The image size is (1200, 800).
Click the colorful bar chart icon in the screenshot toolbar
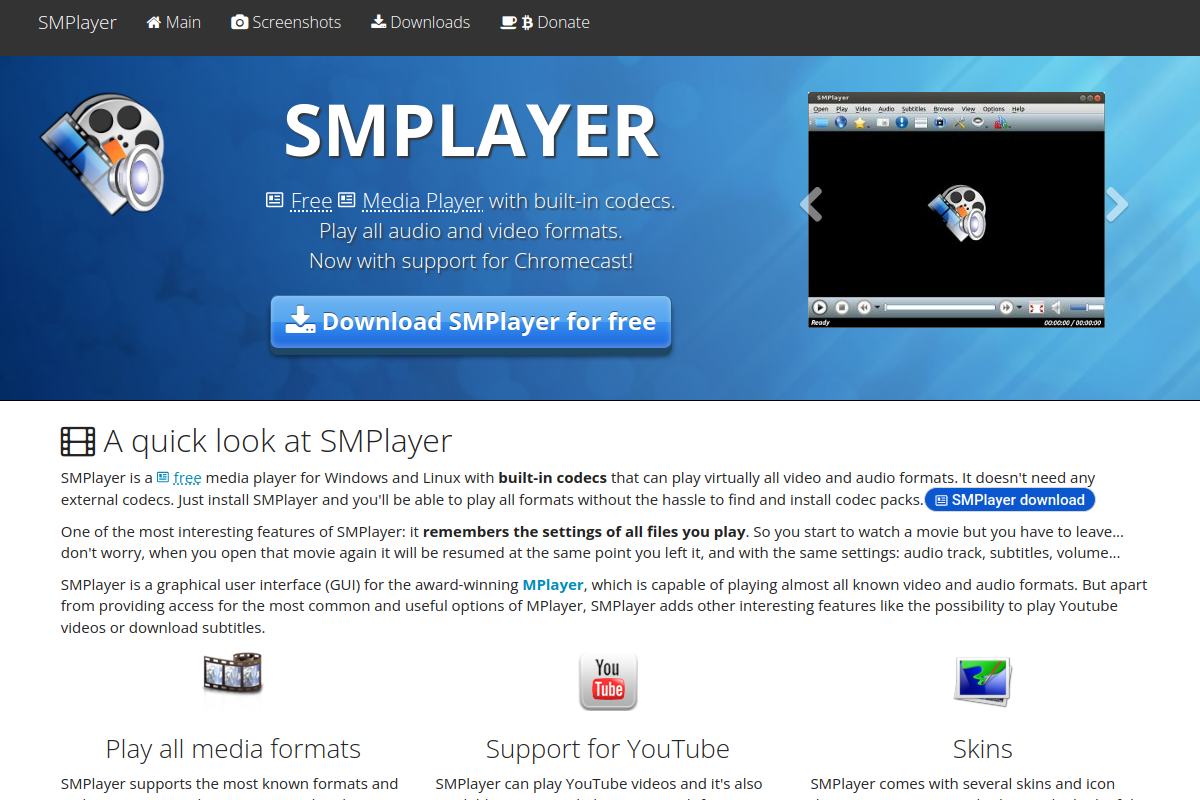1000,123
